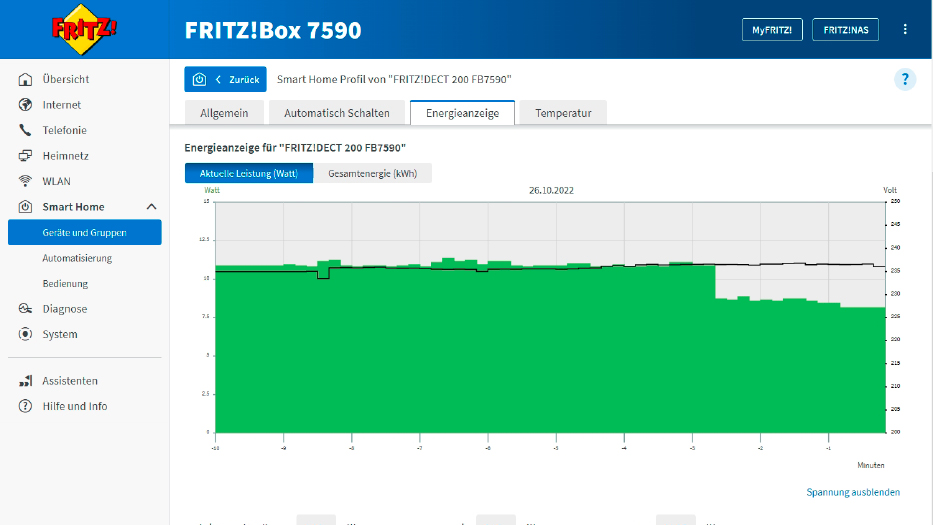933x525 pixels.
Task: Select the Energieanzeige tab
Action: click(x=462, y=113)
